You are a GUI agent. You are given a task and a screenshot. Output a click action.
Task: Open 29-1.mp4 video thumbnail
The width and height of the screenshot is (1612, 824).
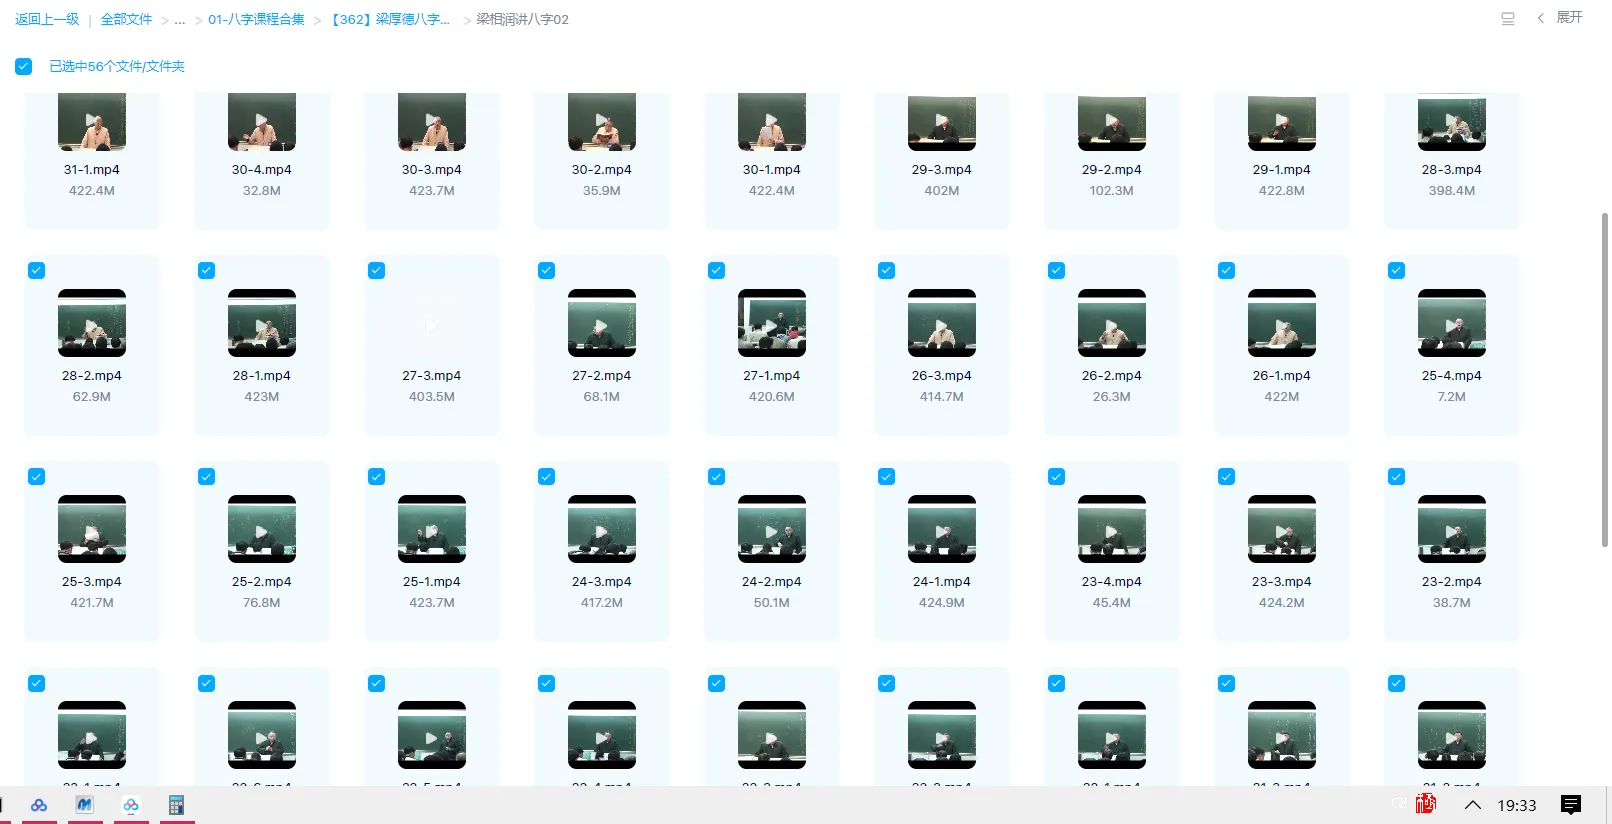pos(1282,121)
